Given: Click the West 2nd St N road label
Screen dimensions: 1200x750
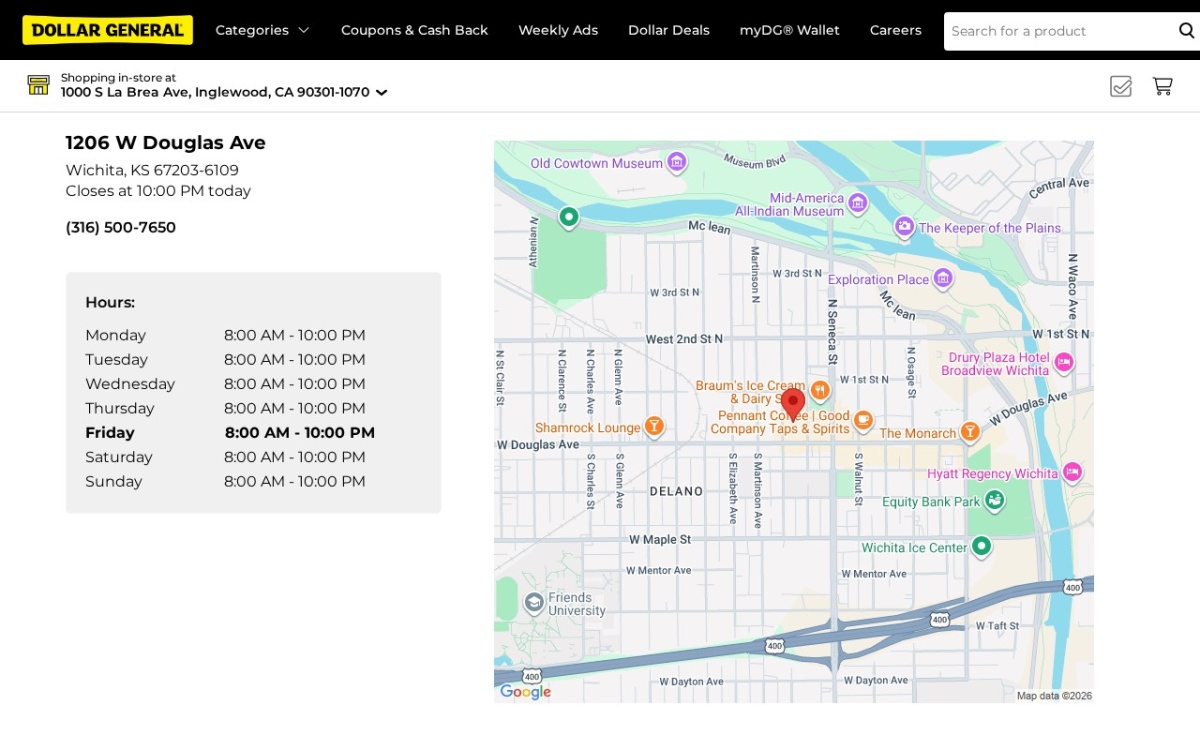Looking at the screenshot, I should click(684, 339).
